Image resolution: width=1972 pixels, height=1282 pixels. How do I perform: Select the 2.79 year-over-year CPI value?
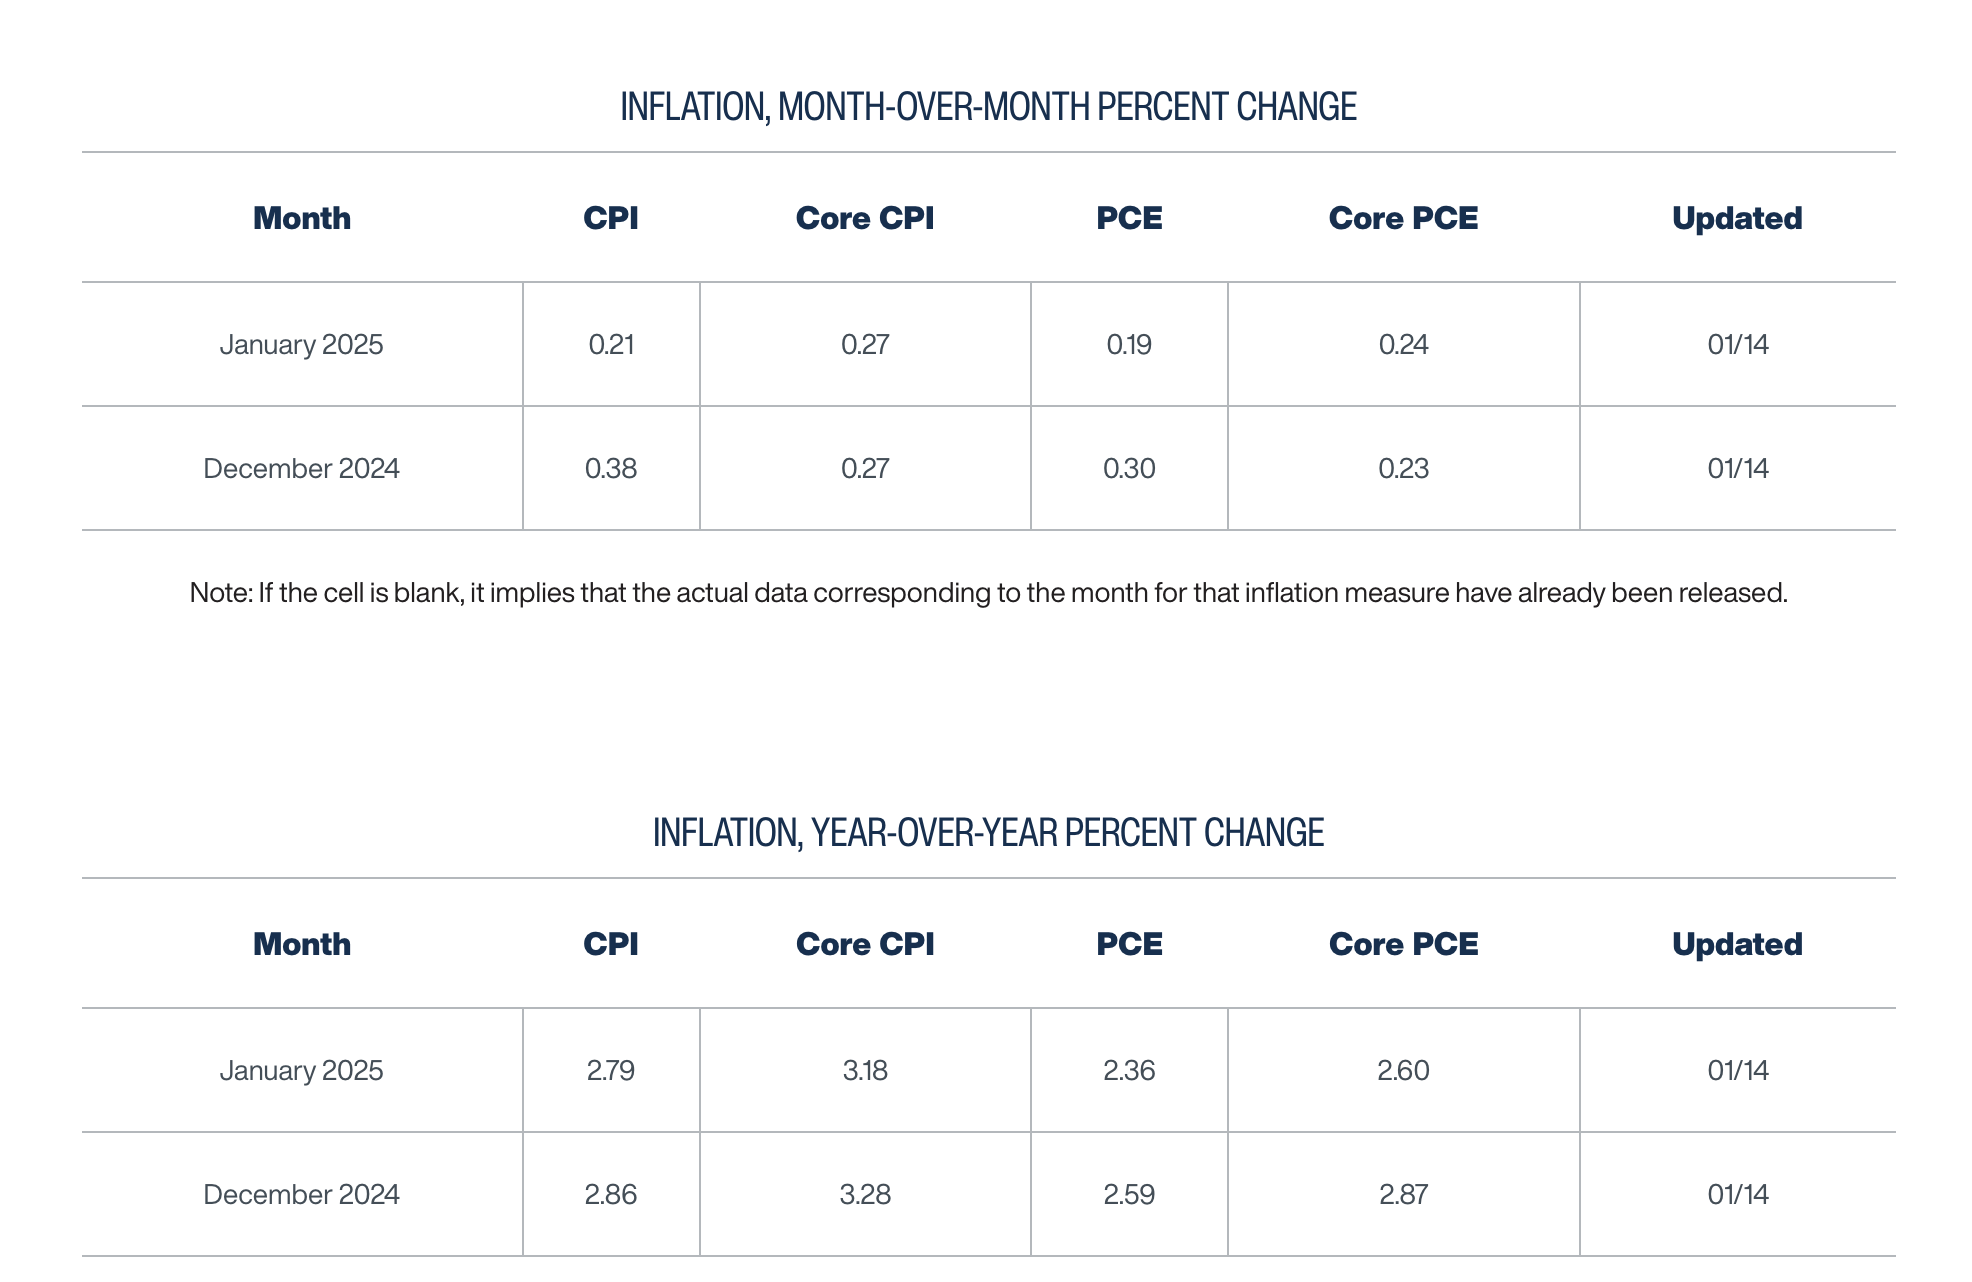click(x=611, y=1071)
